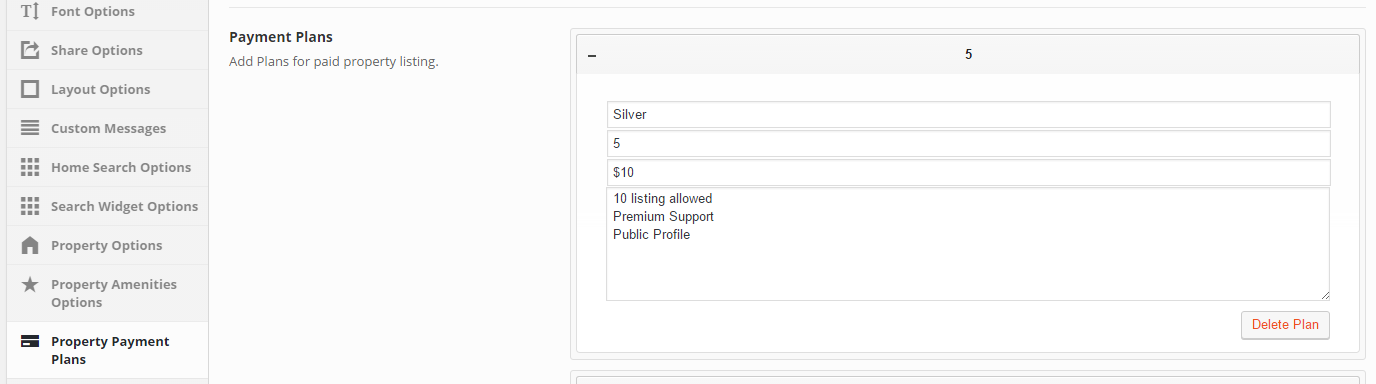This screenshot has height=384, width=1376.
Task: Click the Custom Messages lines icon
Action: 30,128
